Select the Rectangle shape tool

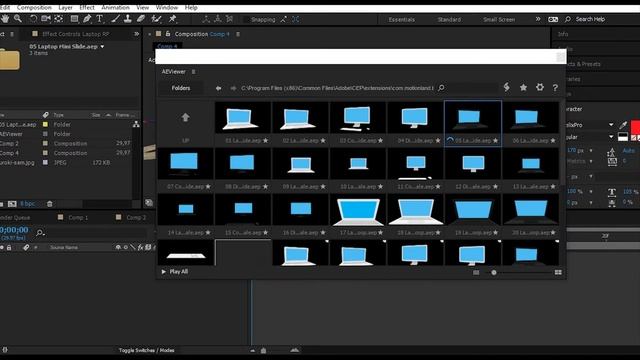coord(74,19)
